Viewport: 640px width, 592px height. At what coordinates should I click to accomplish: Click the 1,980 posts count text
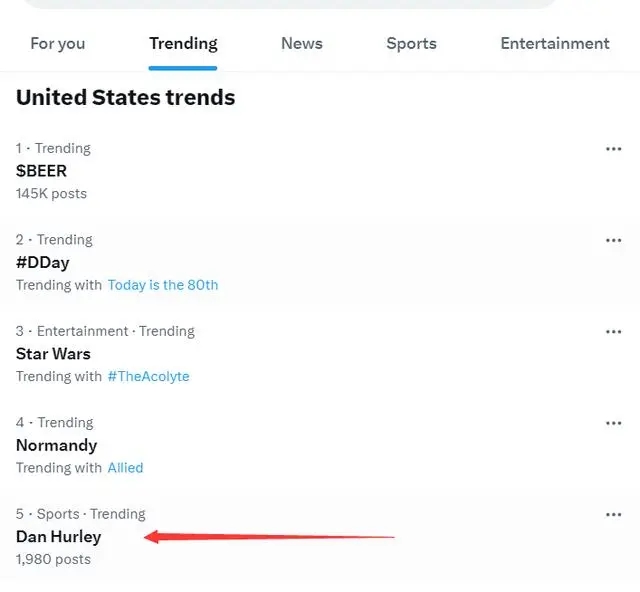coord(53,559)
